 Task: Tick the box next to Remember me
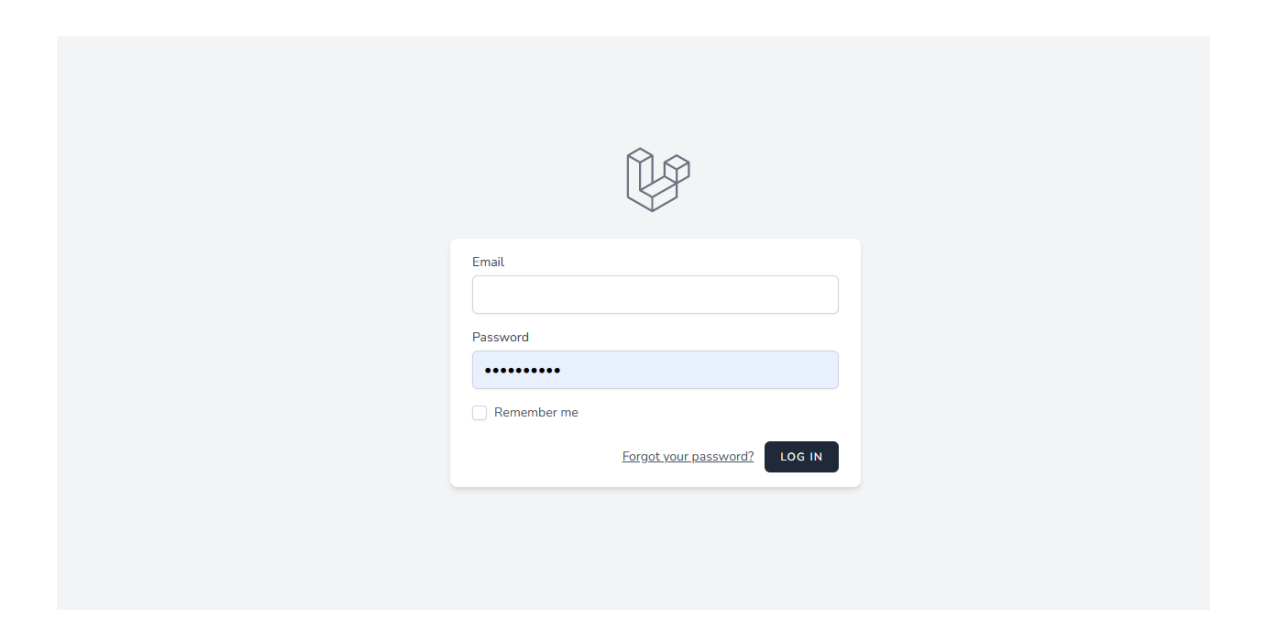(480, 413)
